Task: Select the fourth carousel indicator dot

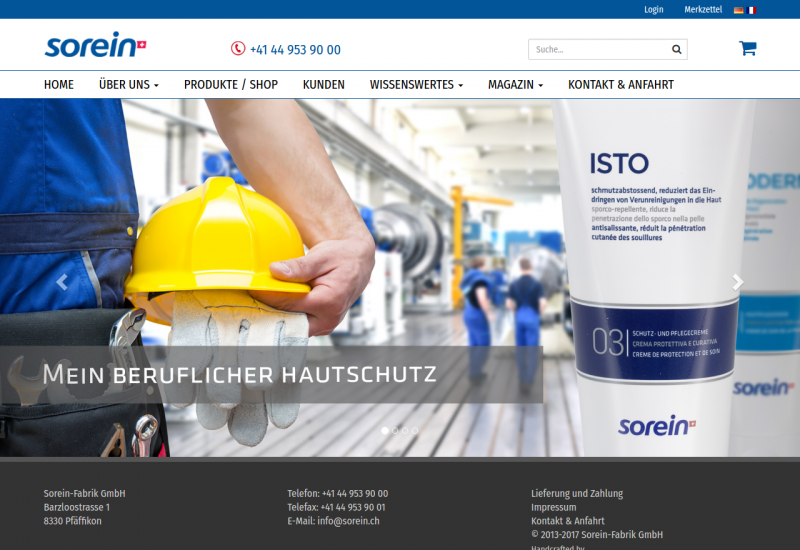Action: click(415, 430)
